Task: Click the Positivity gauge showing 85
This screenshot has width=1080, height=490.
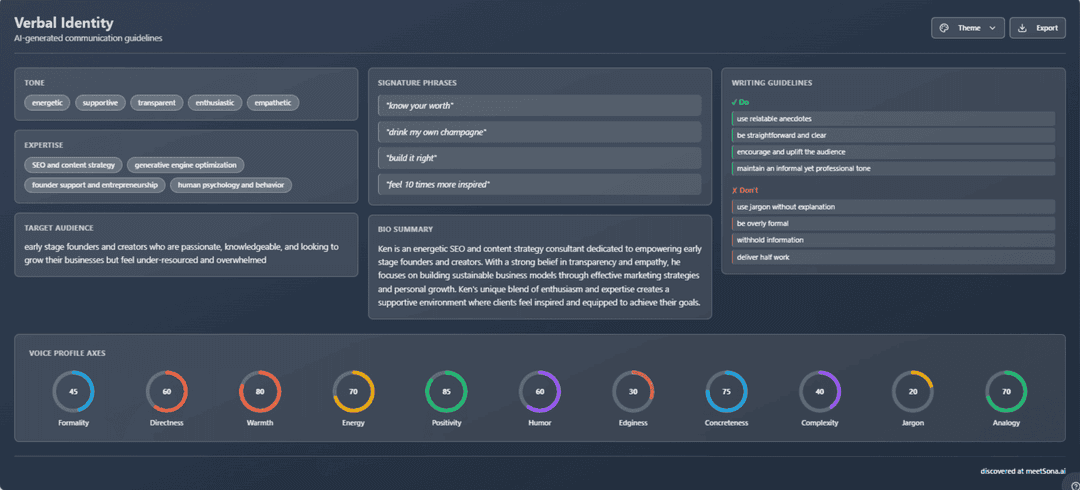Action: 446,391
